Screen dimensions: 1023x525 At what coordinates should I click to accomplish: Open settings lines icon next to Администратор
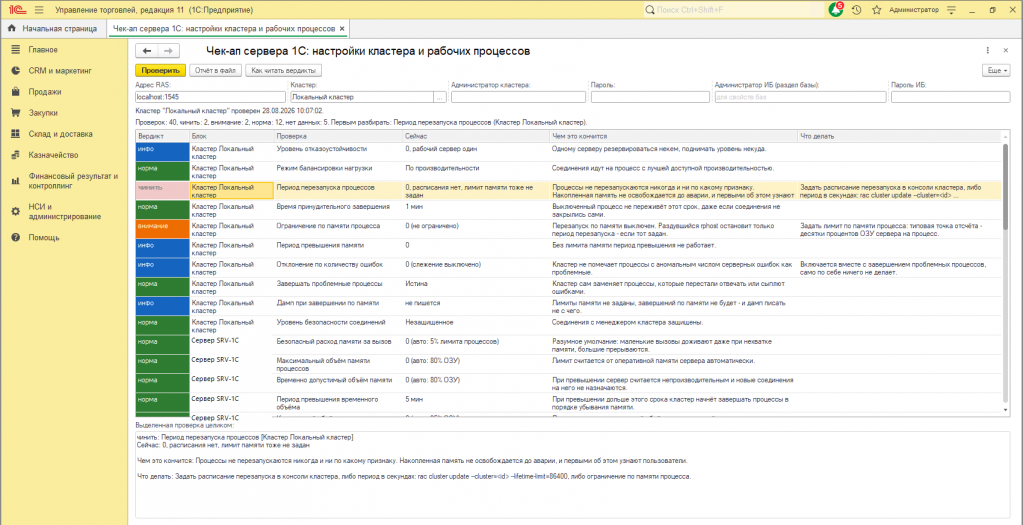click(x=952, y=10)
